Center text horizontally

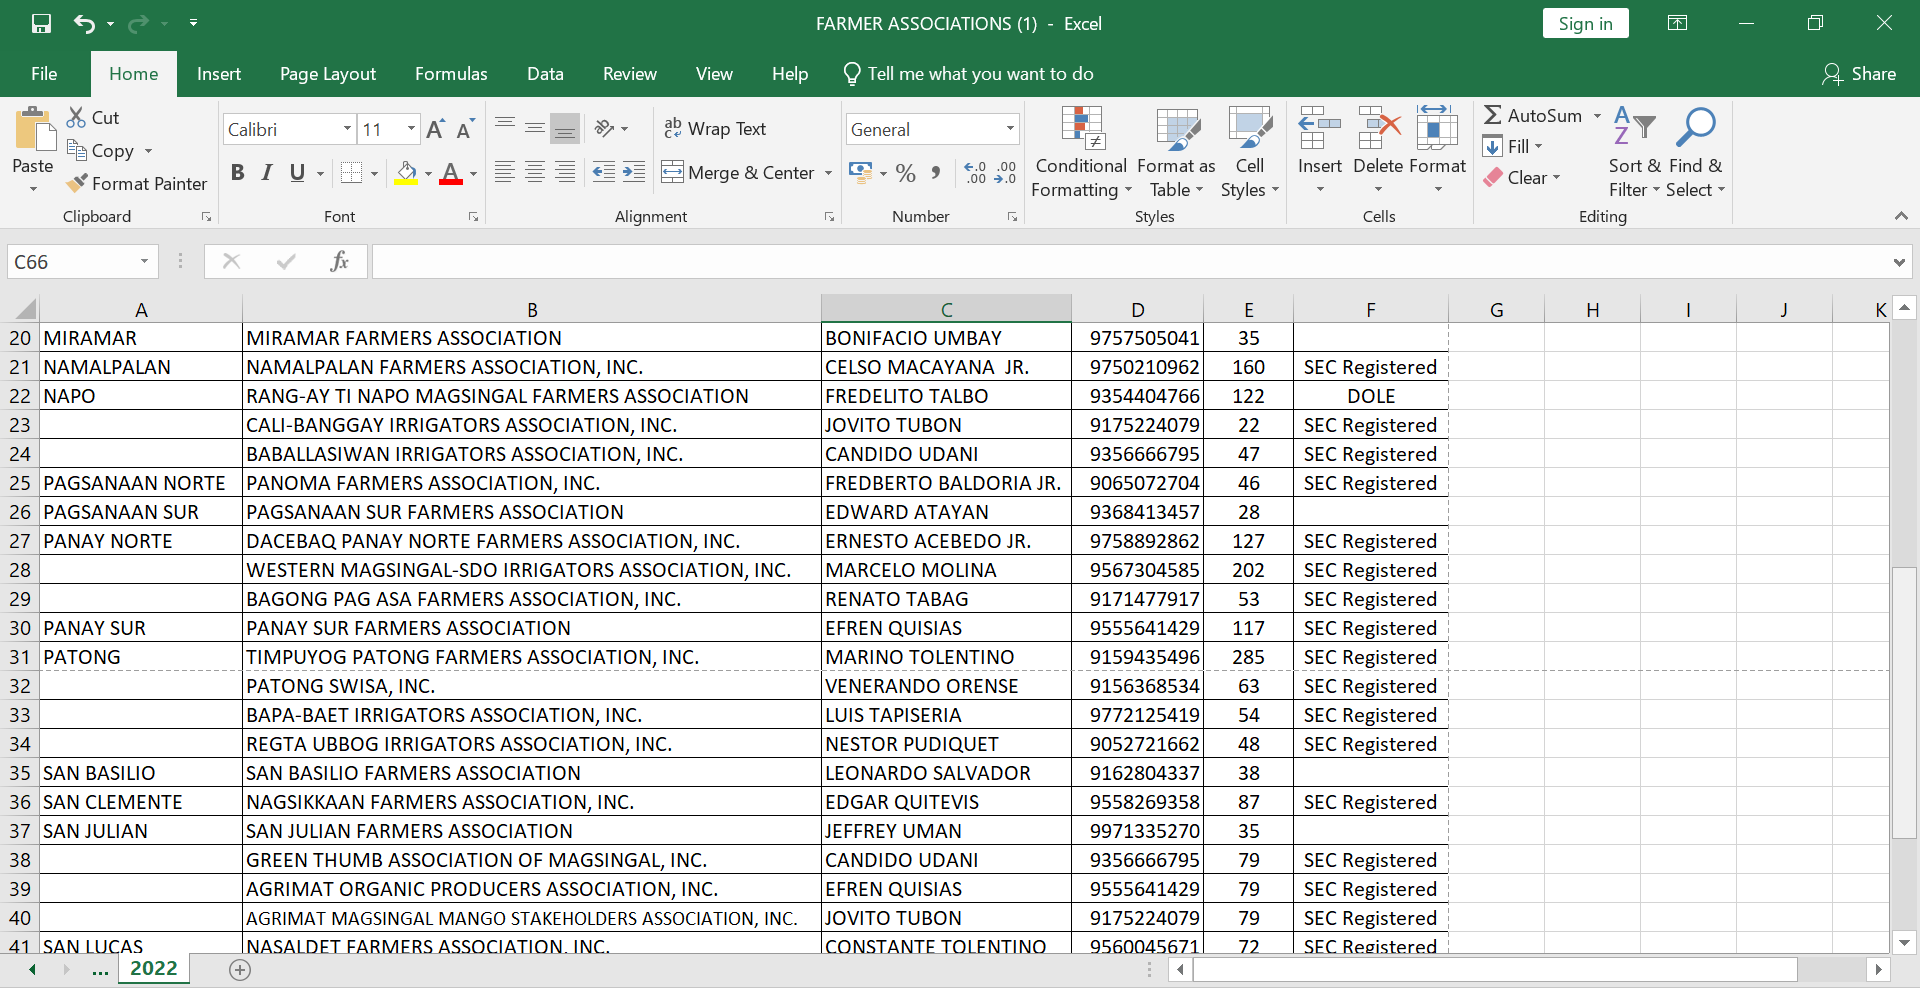[x=535, y=172]
